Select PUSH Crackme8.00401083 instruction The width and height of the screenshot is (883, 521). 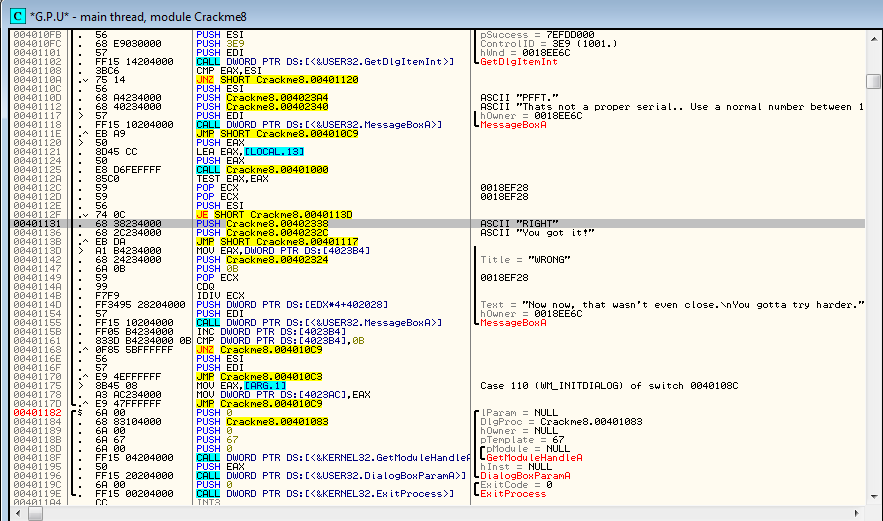262,422
